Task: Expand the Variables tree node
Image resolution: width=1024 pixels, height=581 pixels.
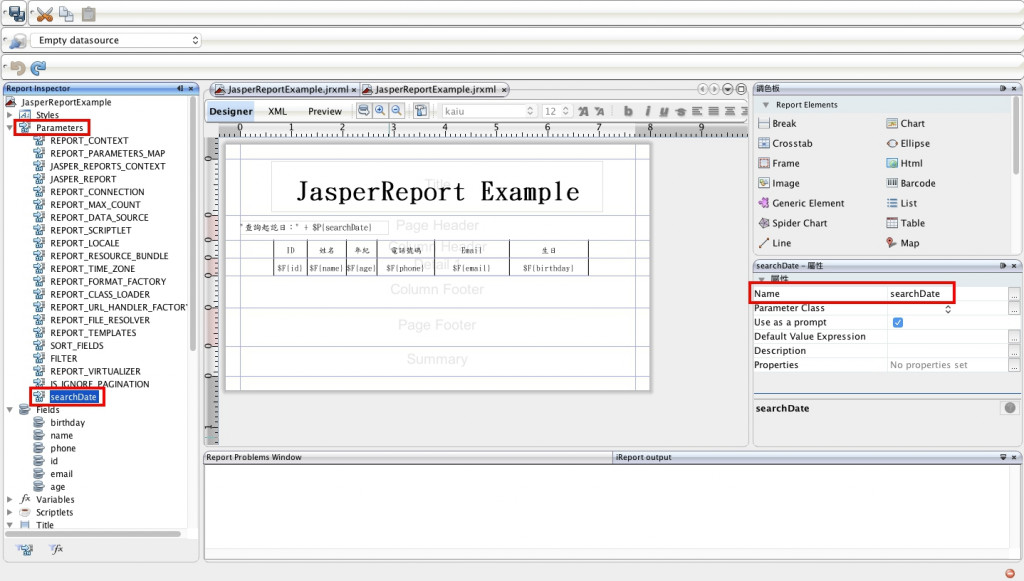Action: (10, 499)
